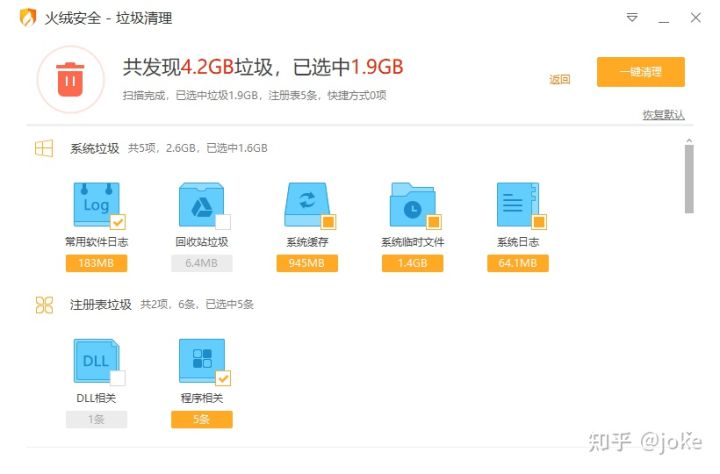Toggle the 系统临时文件 checkbox
720x474 pixels.
[x=434, y=222]
